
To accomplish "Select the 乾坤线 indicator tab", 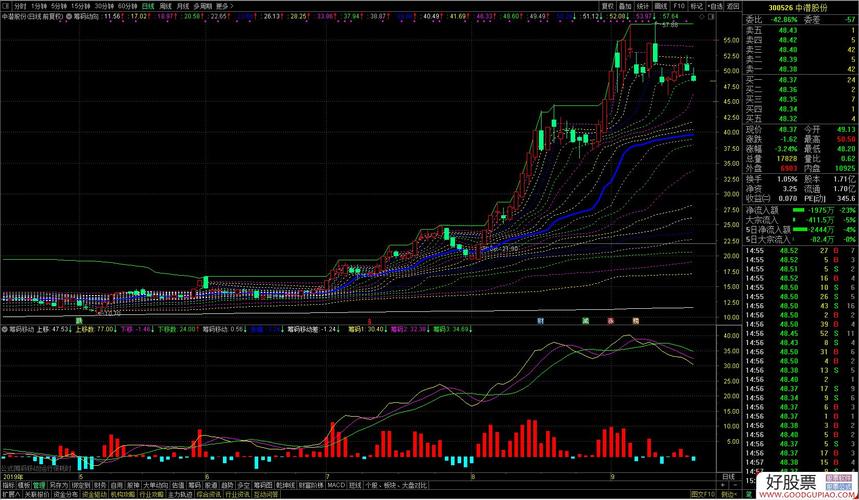I will 285,485.
